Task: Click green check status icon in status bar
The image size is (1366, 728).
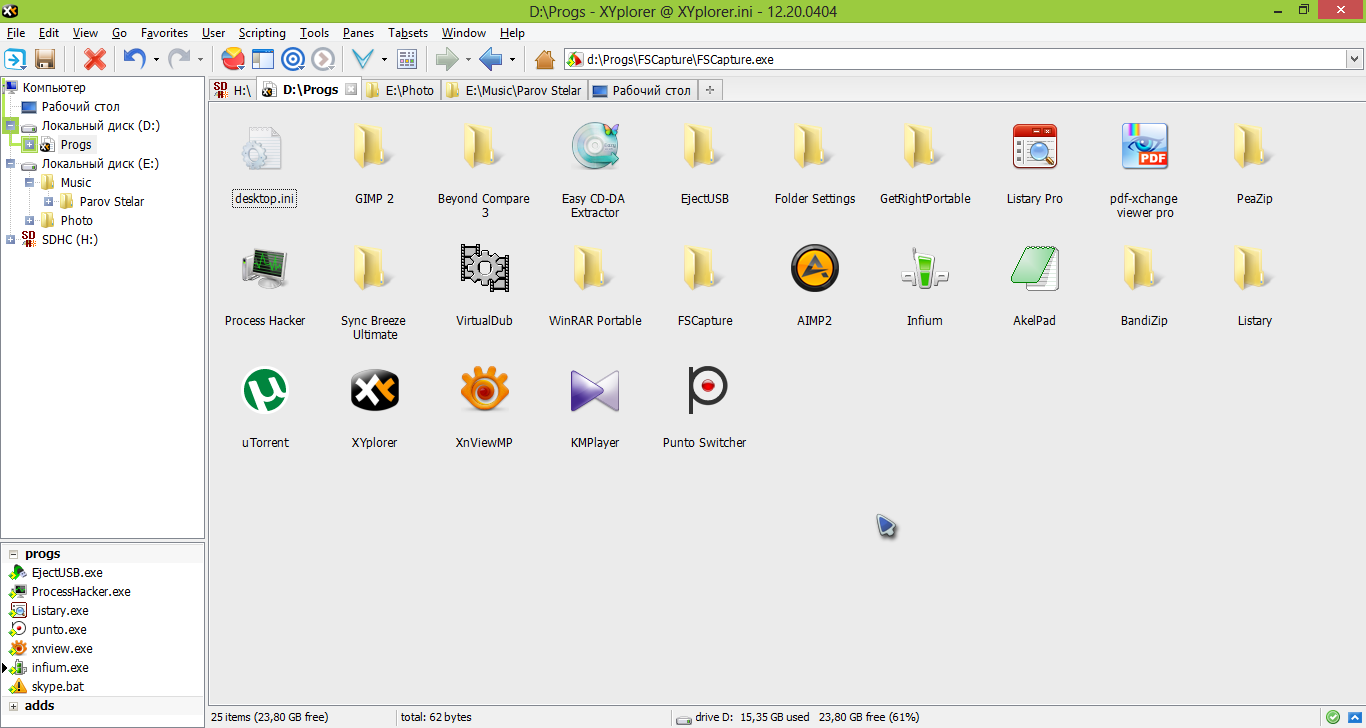Action: [1333, 717]
